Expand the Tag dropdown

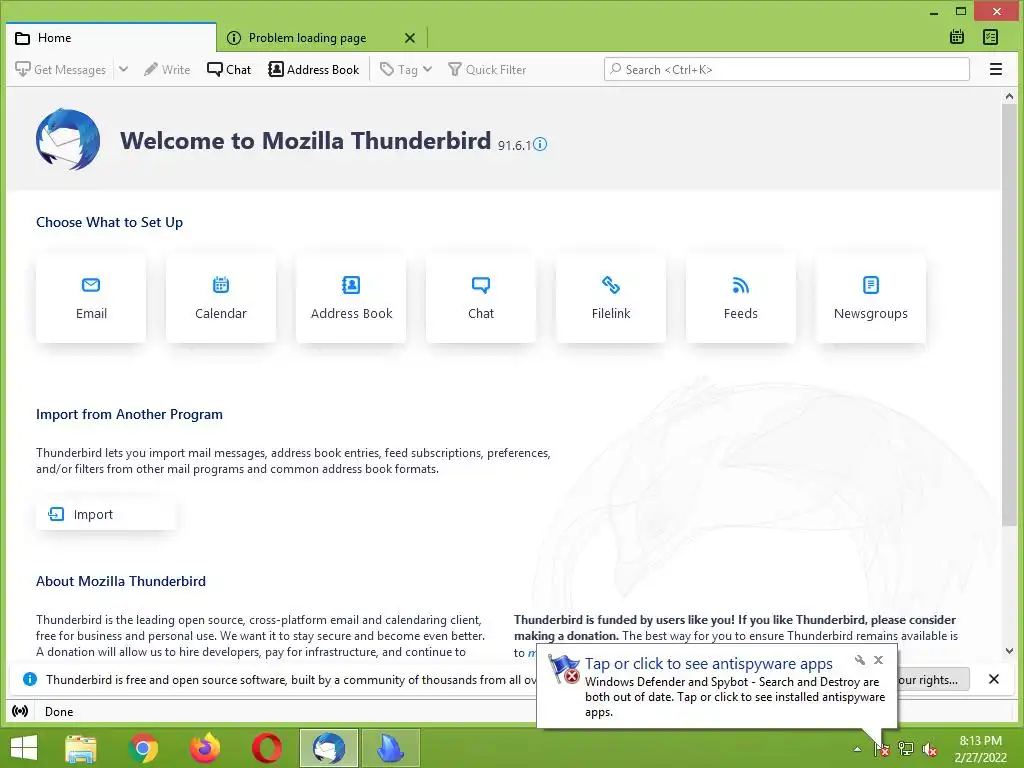406,69
